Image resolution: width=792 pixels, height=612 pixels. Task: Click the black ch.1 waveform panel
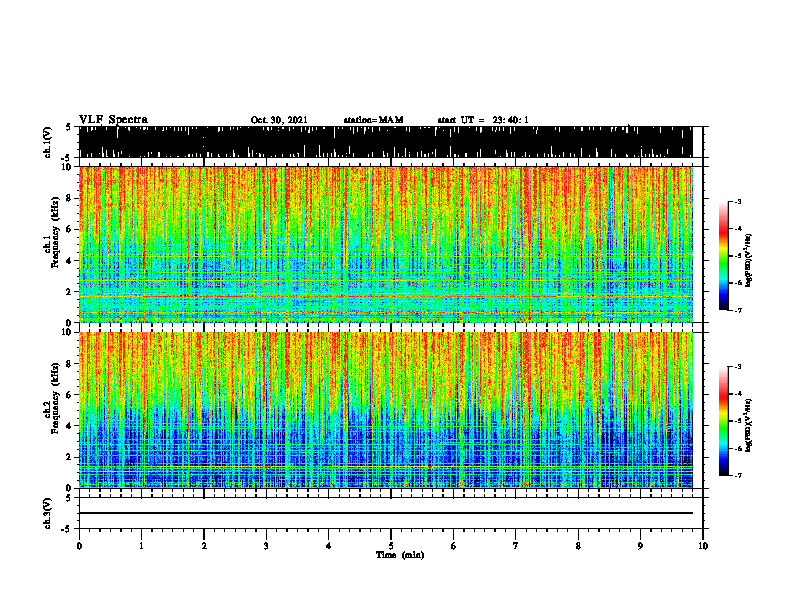pyautogui.click(x=386, y=142)
